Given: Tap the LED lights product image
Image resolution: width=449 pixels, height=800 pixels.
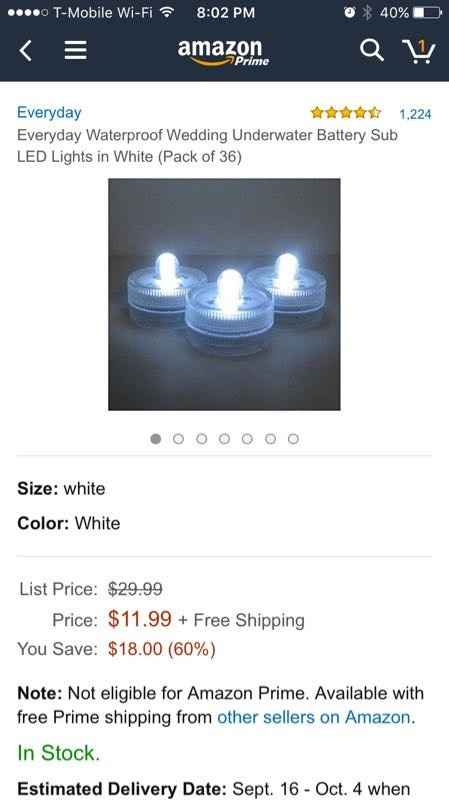Looking at the screenshot, I should click(224, 294).
